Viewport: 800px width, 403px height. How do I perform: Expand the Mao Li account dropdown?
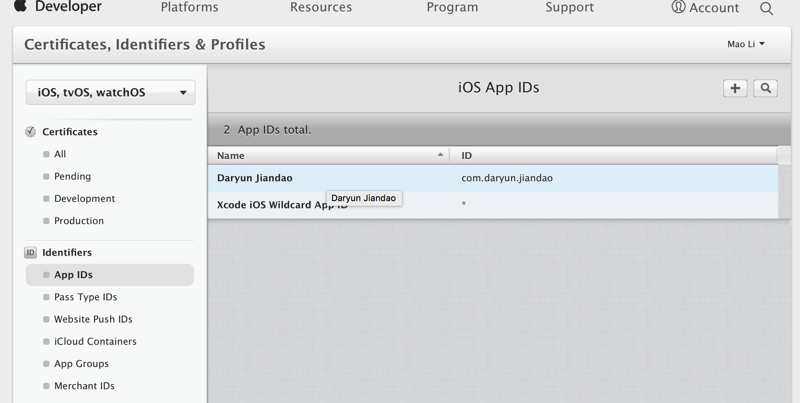click(746, 44)
